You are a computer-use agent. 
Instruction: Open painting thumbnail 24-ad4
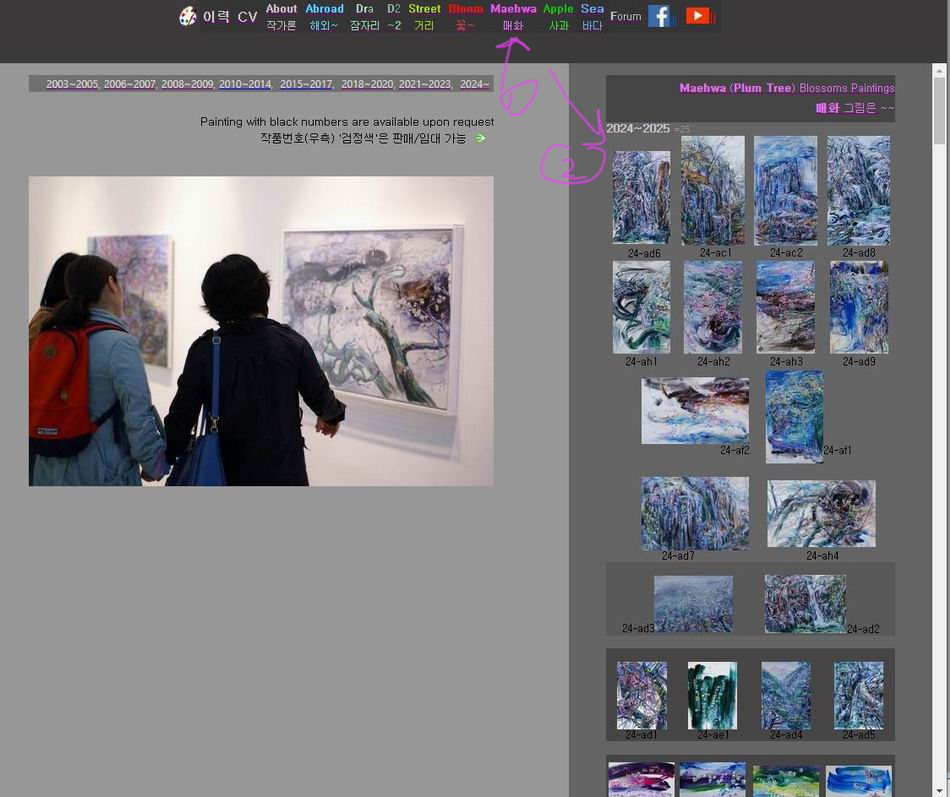click(x=785, y=695)
